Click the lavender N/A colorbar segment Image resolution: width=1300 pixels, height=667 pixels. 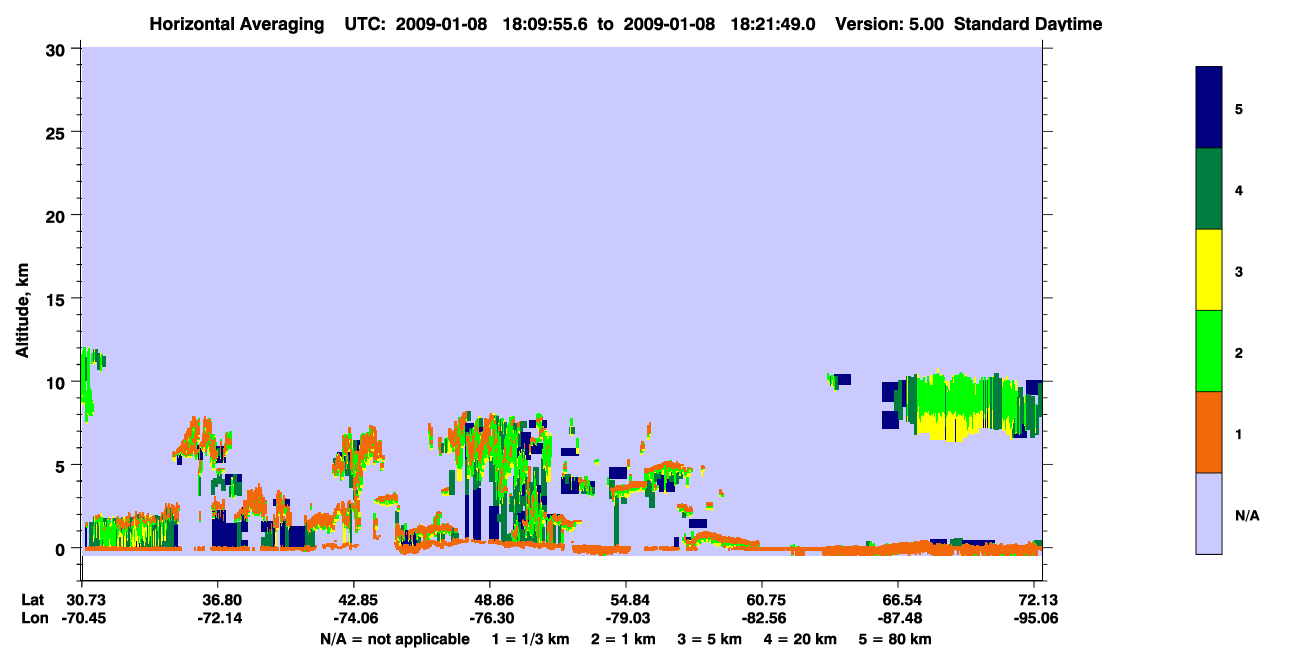[x=1209, y=513]
